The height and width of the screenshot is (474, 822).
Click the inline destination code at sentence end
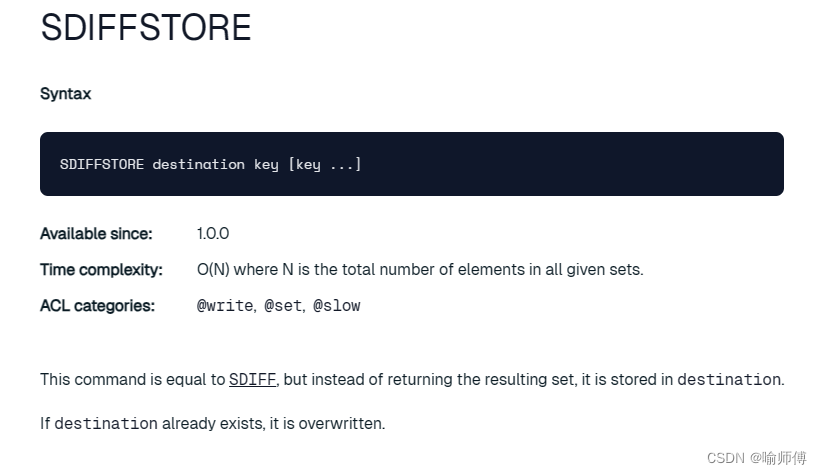click(x=729, y=379)
